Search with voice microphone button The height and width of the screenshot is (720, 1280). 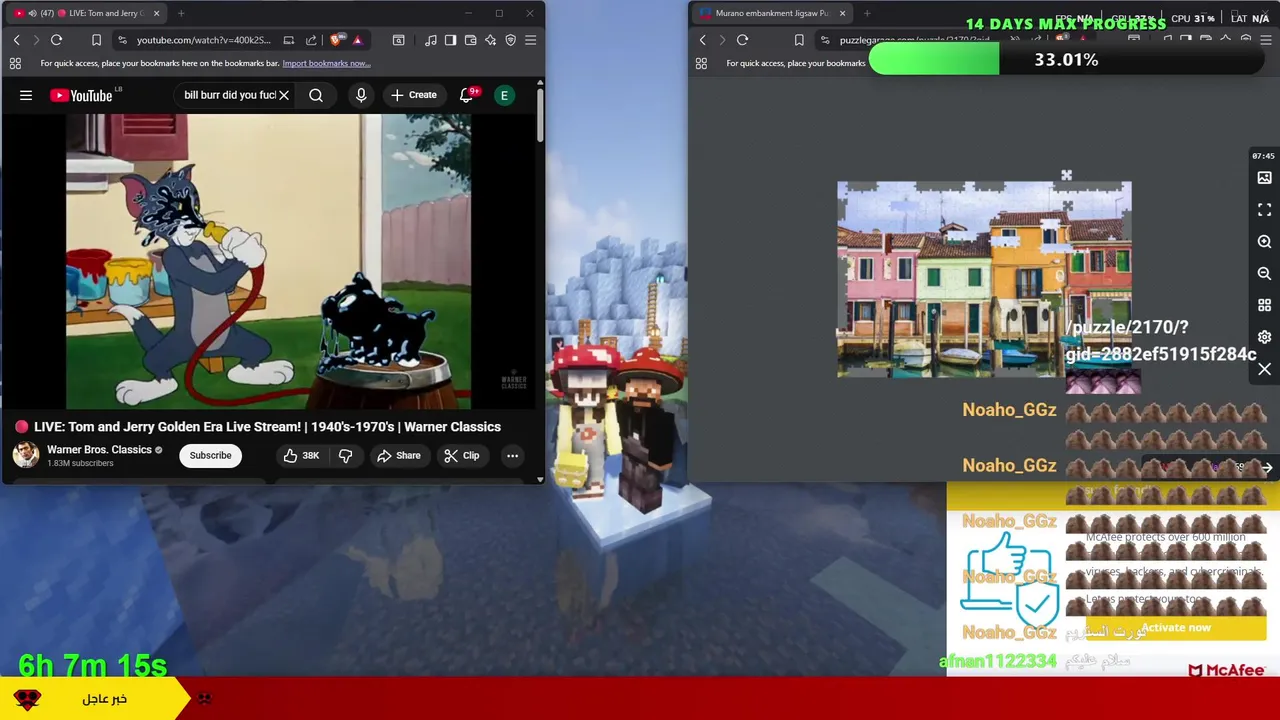[x=361, y=95]
